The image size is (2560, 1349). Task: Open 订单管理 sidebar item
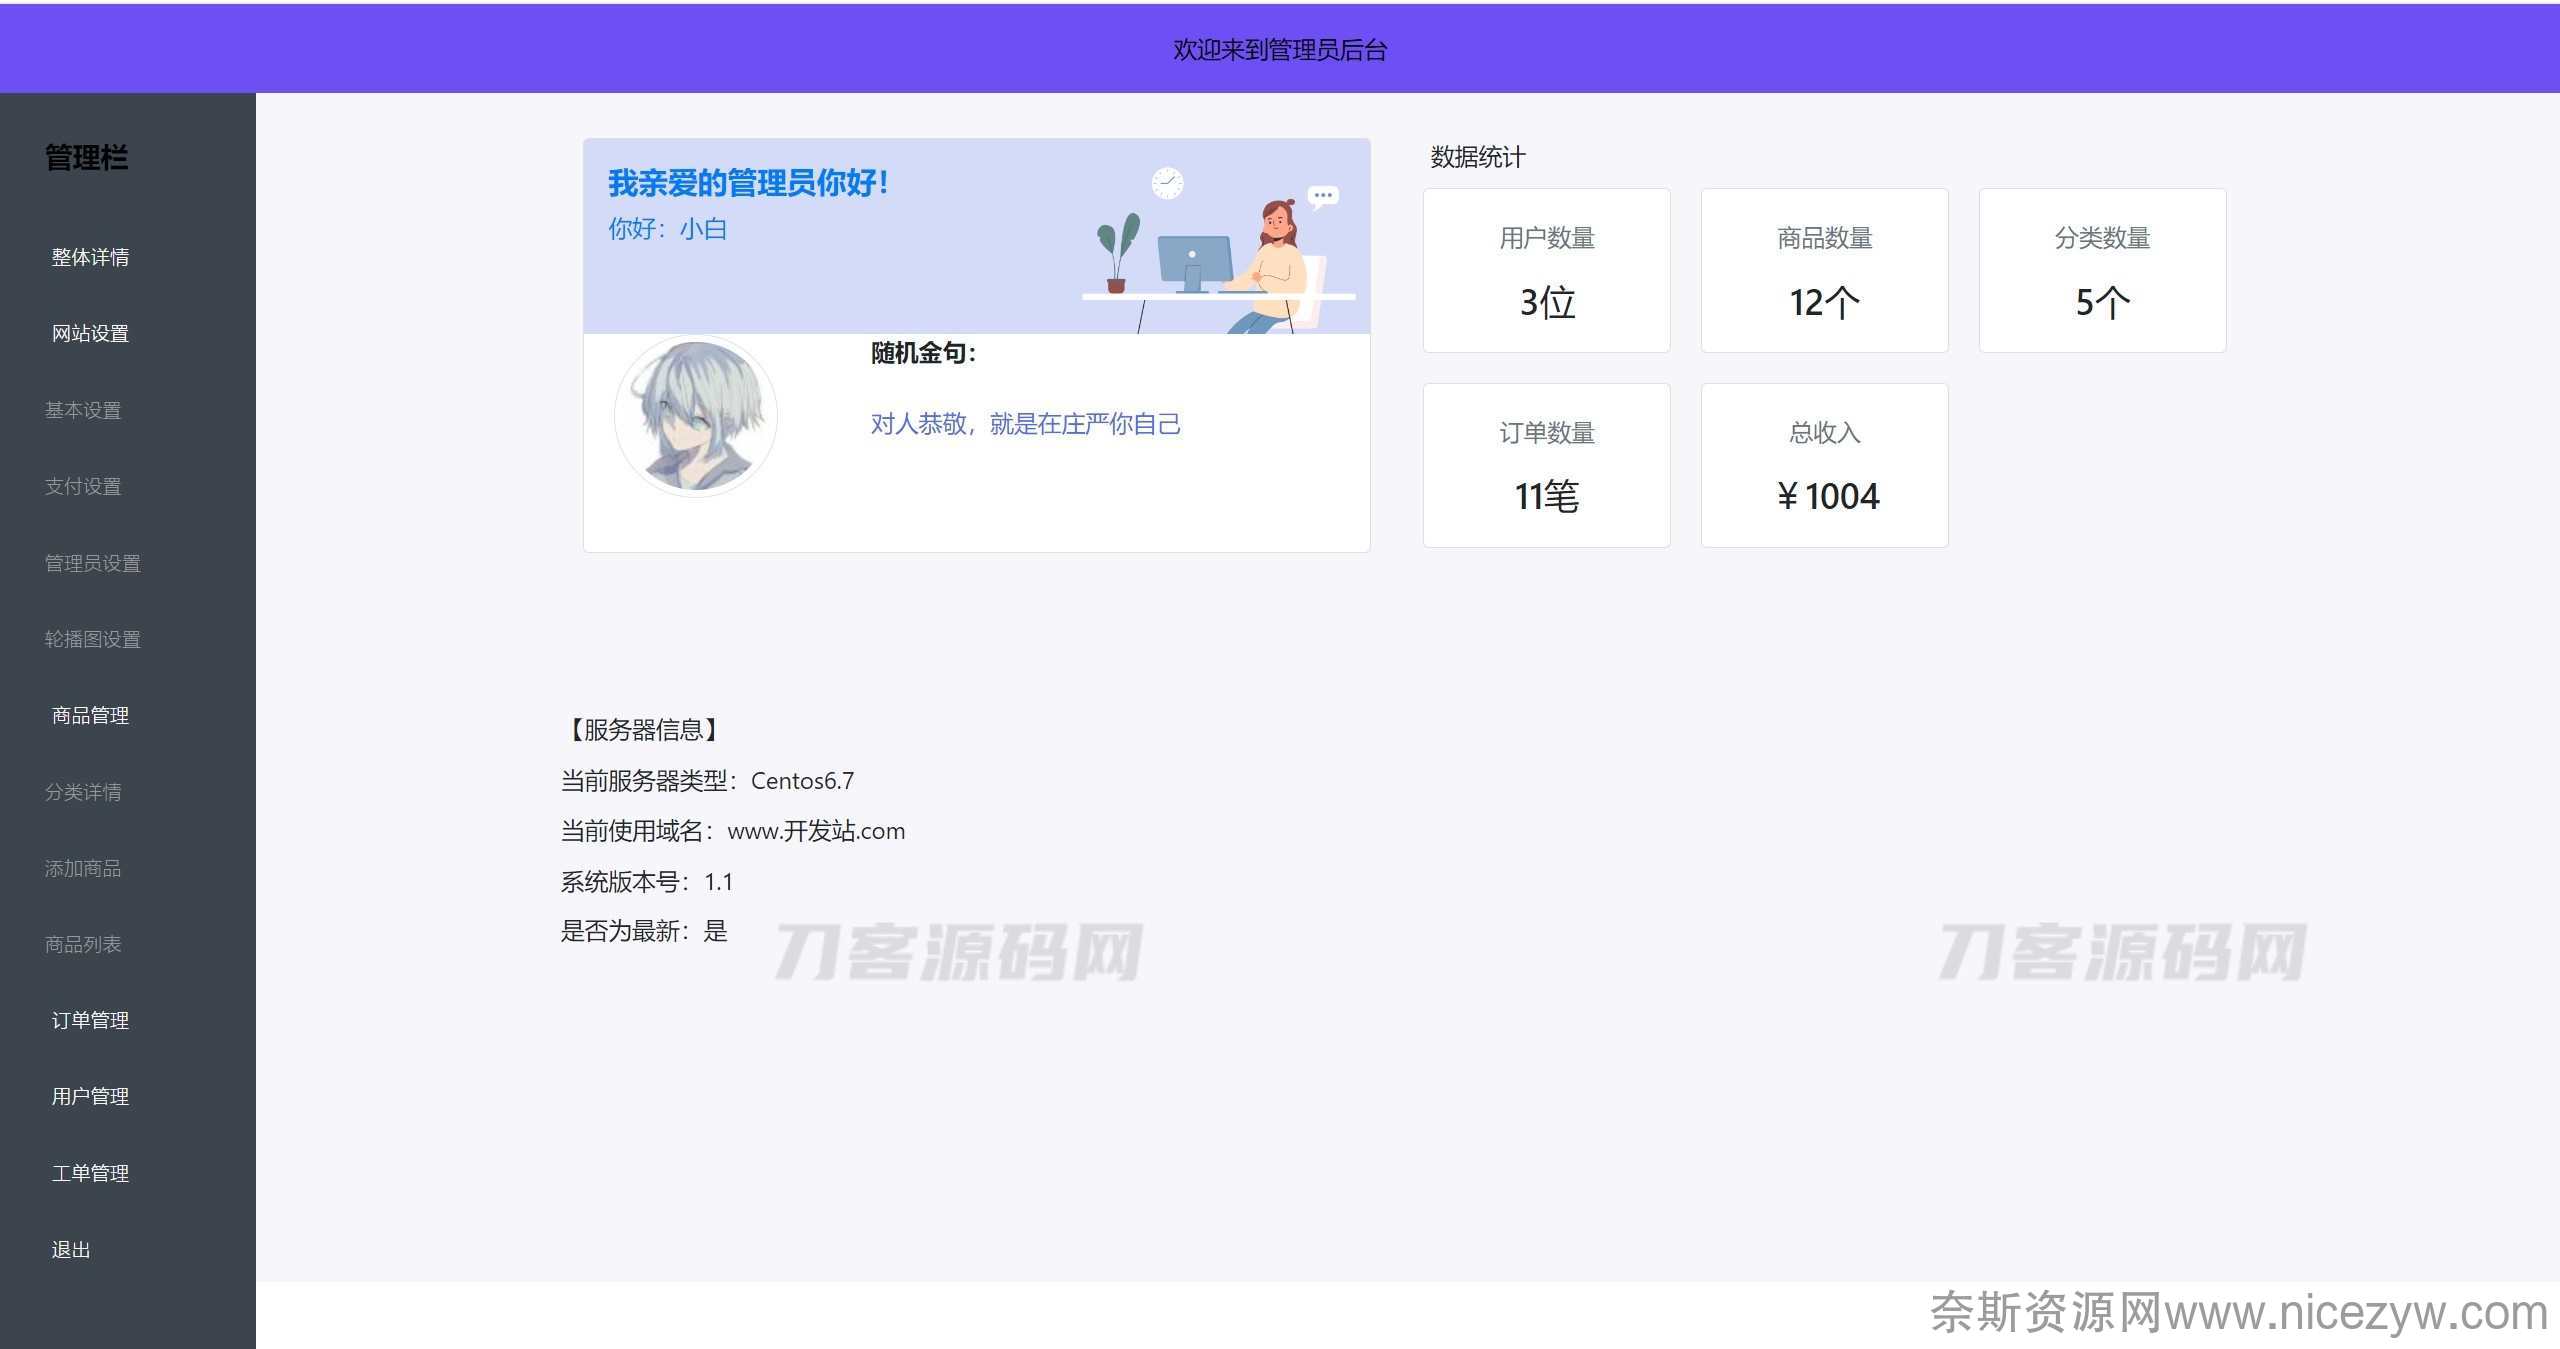click(x=90, y=1020)
